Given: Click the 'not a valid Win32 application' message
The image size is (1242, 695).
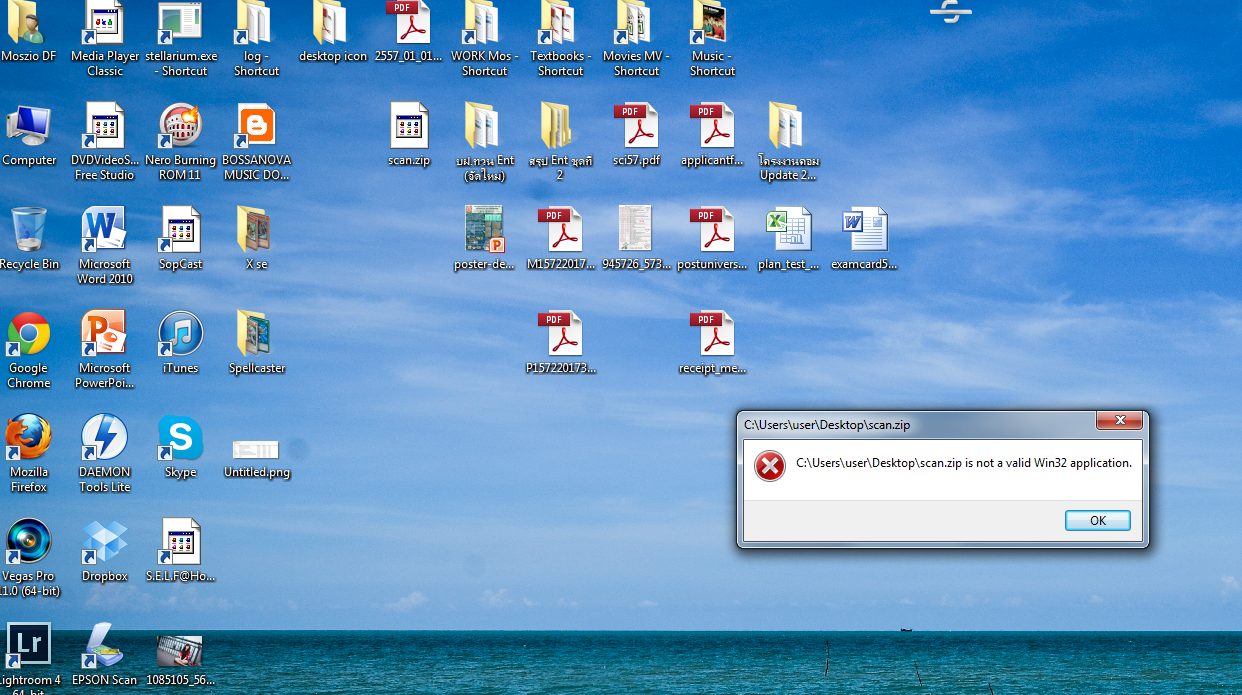Looking at the screenshot, I should click(x=964, y=463).
